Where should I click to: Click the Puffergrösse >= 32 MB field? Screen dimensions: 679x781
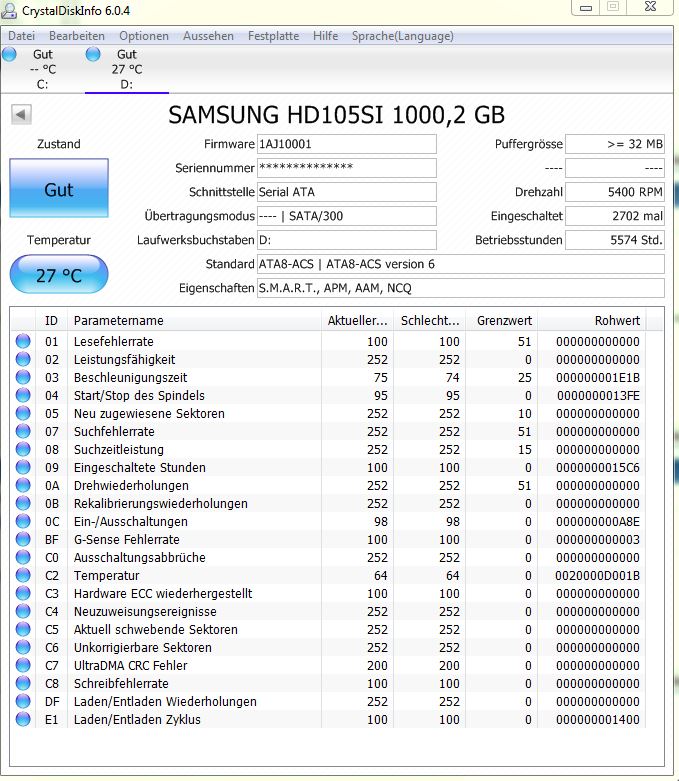pos(615,144)
